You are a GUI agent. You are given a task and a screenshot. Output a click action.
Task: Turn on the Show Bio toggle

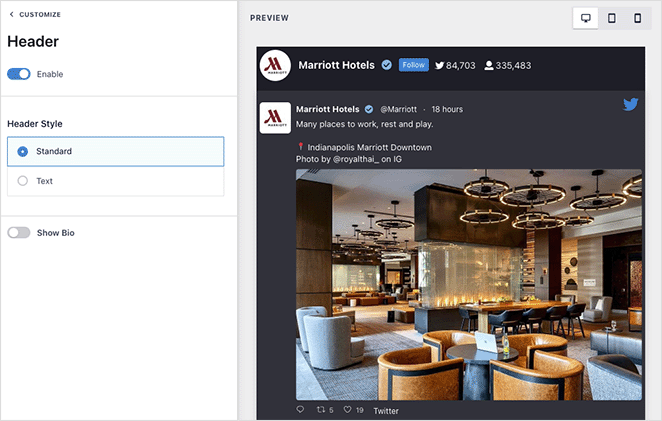[19, 233]
